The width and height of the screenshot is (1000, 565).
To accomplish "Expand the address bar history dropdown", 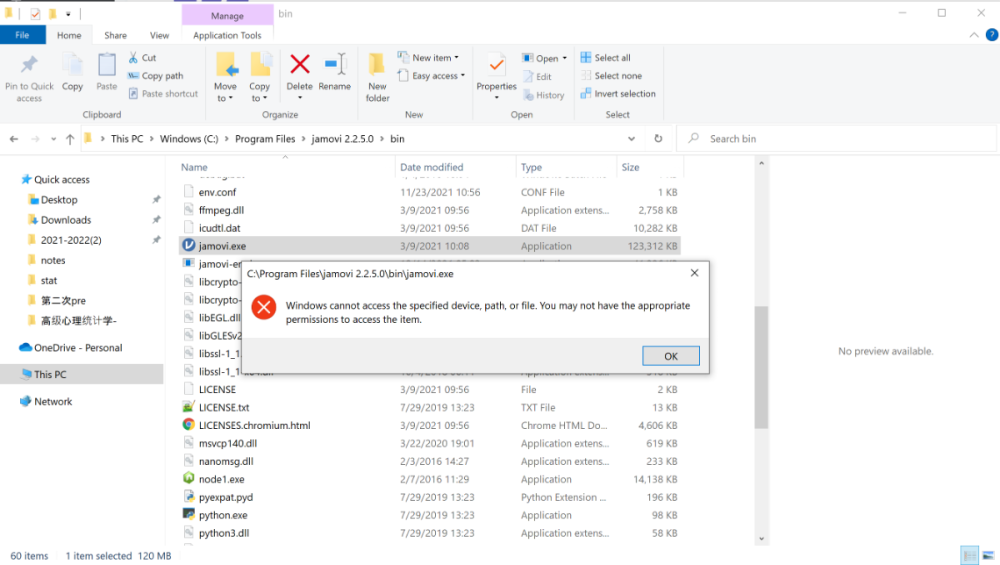I will (x=631, y=138).
